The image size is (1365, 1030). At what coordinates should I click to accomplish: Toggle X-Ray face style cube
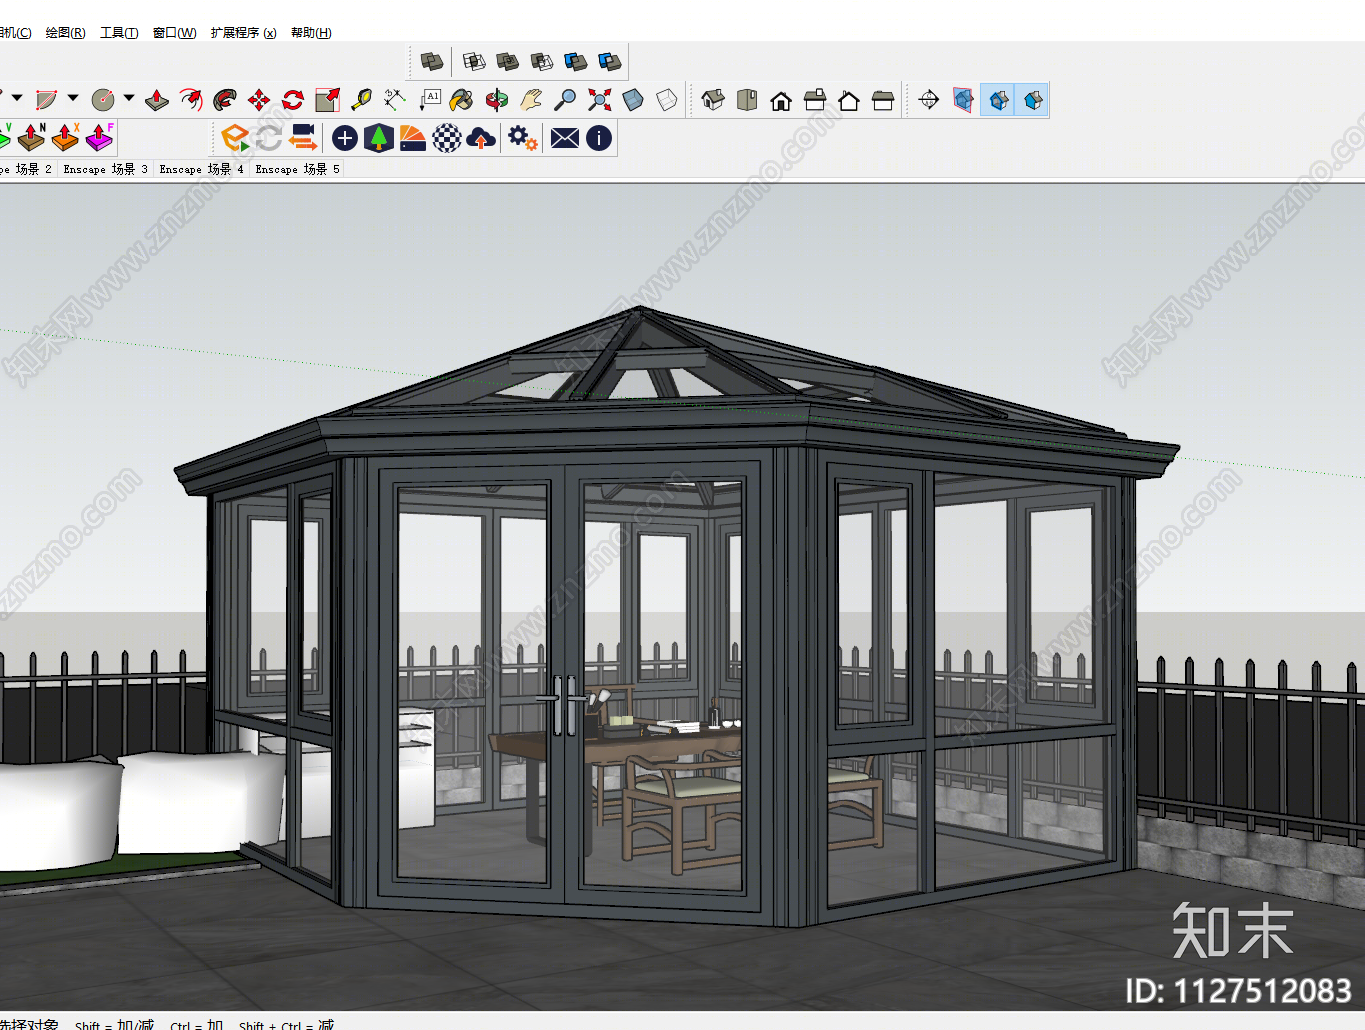pos(633,100)
